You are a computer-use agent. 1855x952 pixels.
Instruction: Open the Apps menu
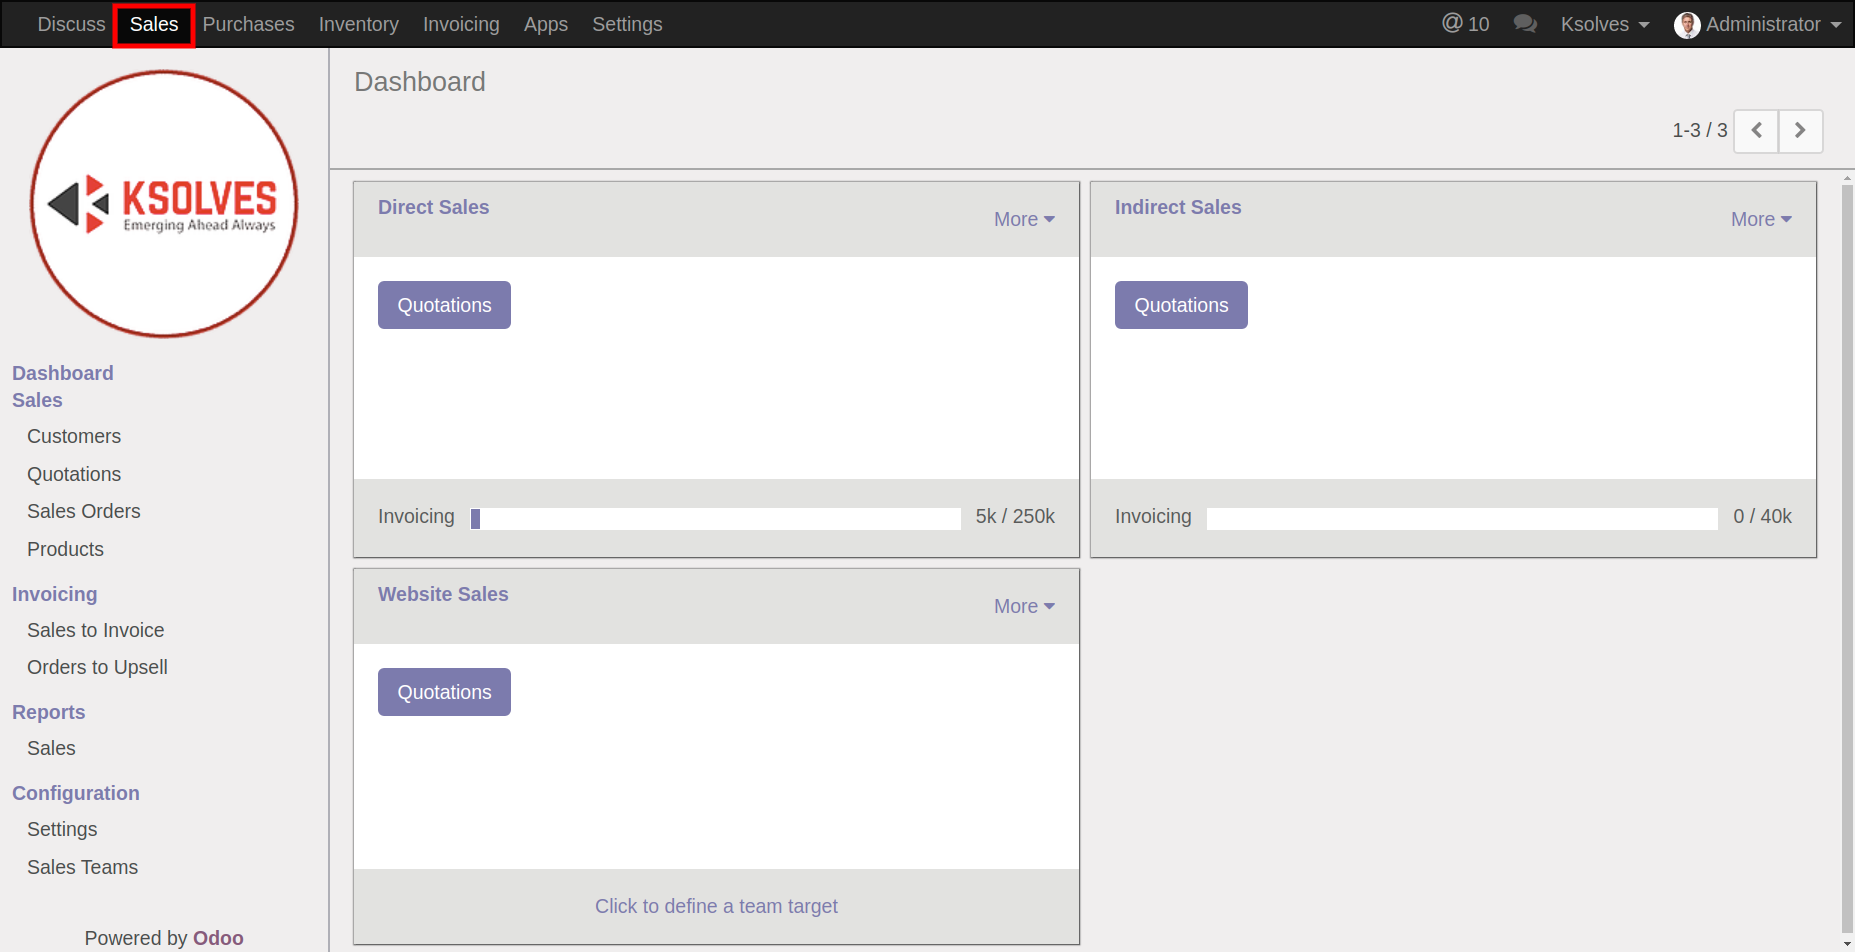tap(545, 24)
